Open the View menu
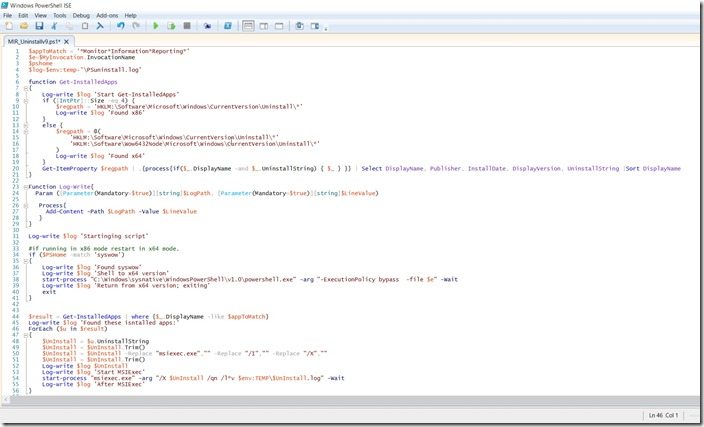 pyautogui.click(x=40, y=15)
